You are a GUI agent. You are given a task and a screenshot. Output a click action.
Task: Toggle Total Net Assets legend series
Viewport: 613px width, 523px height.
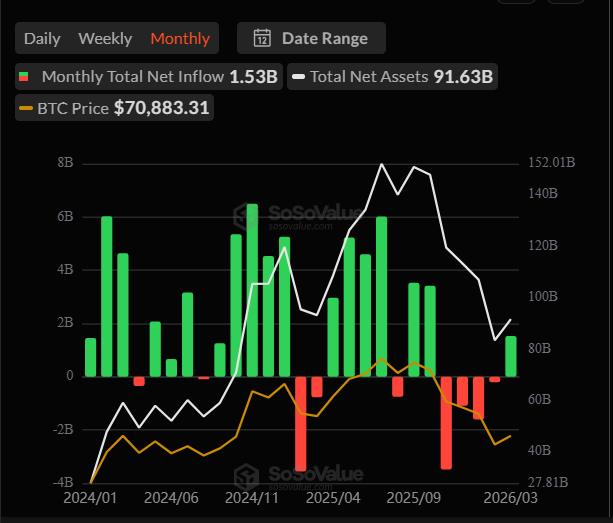coord(392,77)
